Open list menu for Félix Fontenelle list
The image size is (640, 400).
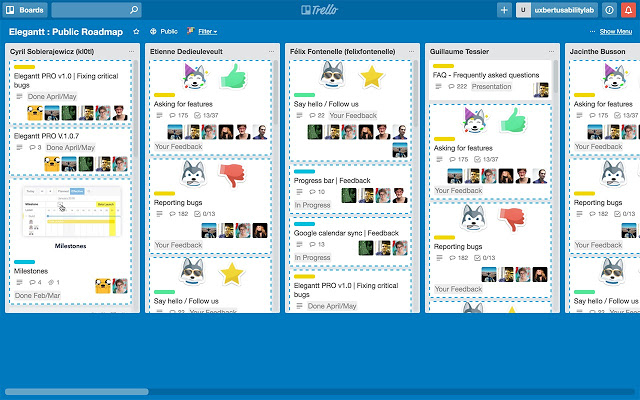(x=411, y=51)
